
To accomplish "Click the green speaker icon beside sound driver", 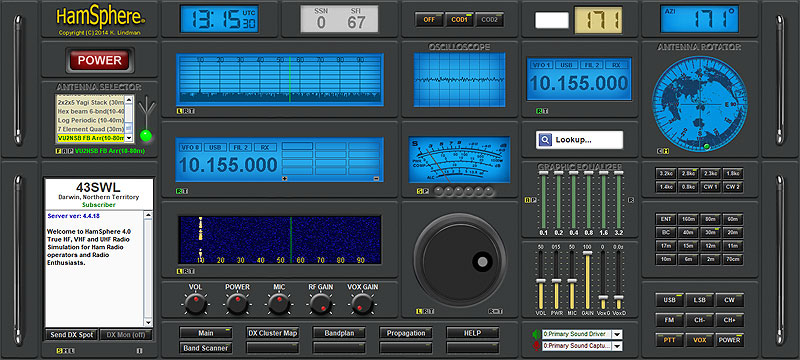I will point(536,334).
